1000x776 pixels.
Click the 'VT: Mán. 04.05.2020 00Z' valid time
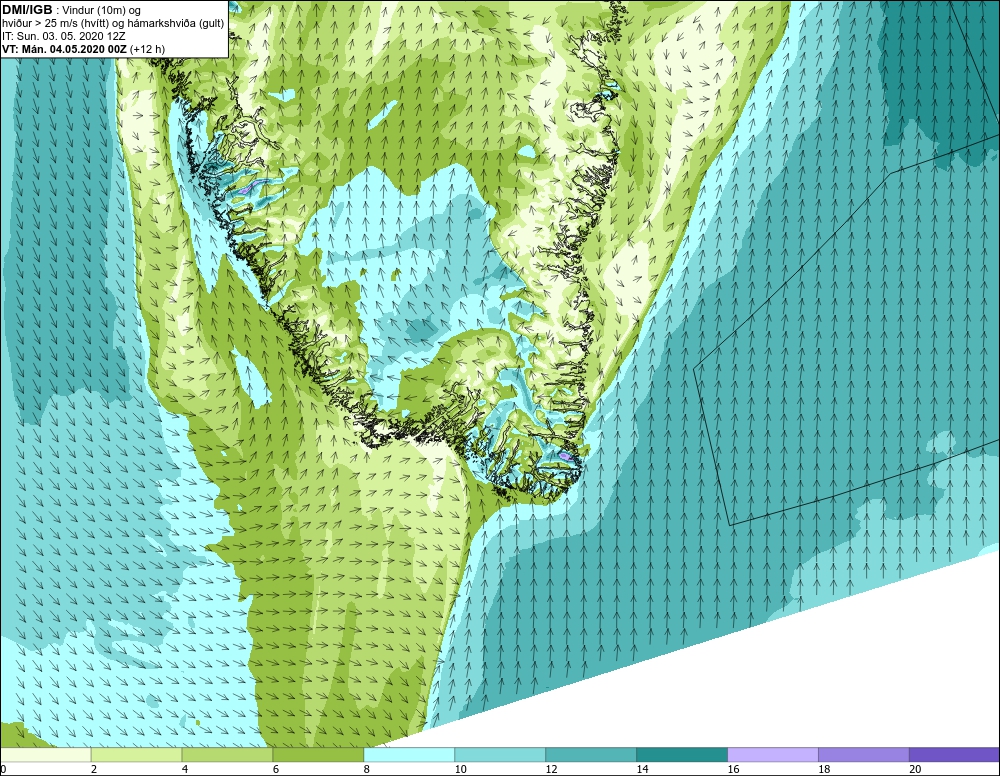pos(64,49)
